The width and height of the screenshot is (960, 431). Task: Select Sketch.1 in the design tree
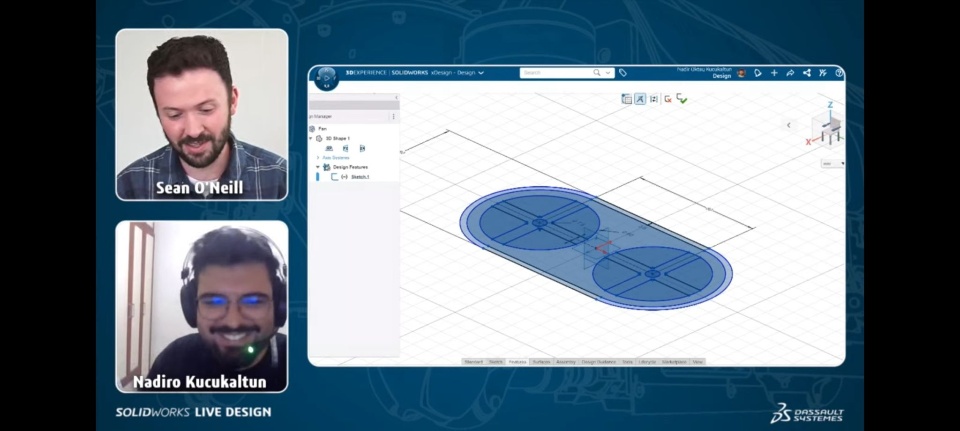coord(360,177)
